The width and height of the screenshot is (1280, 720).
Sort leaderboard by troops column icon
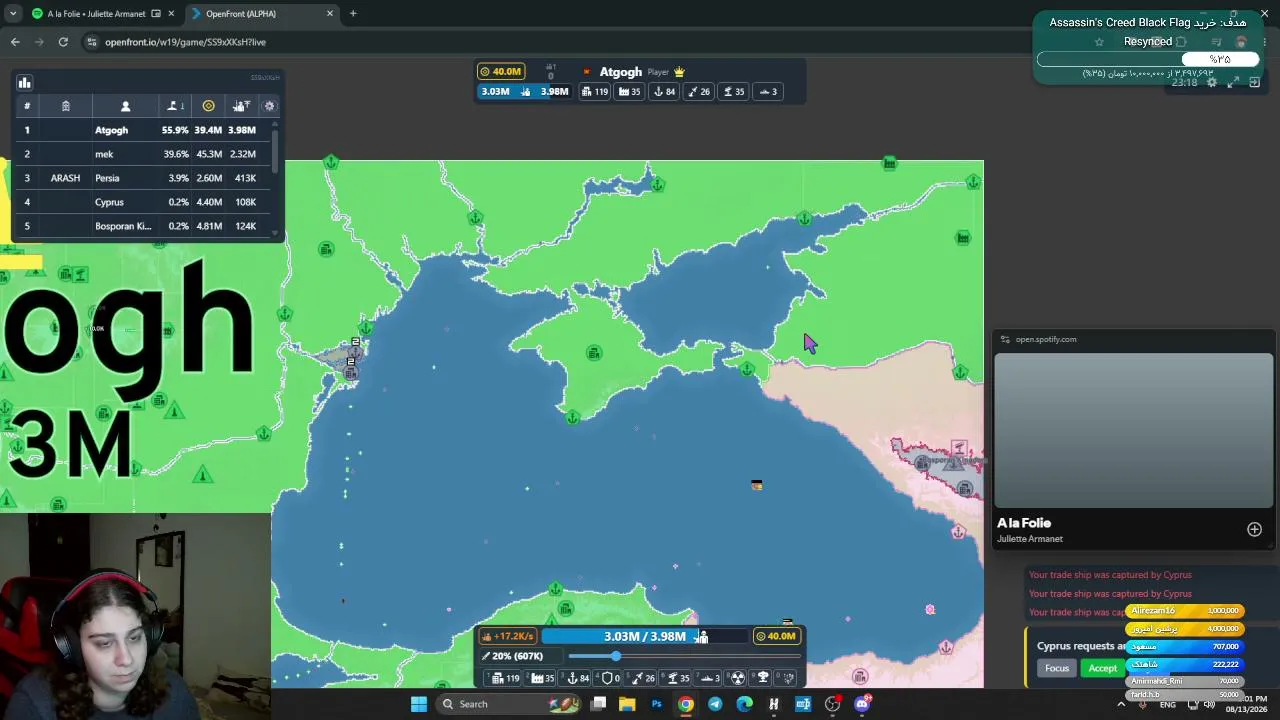[241, 106]
